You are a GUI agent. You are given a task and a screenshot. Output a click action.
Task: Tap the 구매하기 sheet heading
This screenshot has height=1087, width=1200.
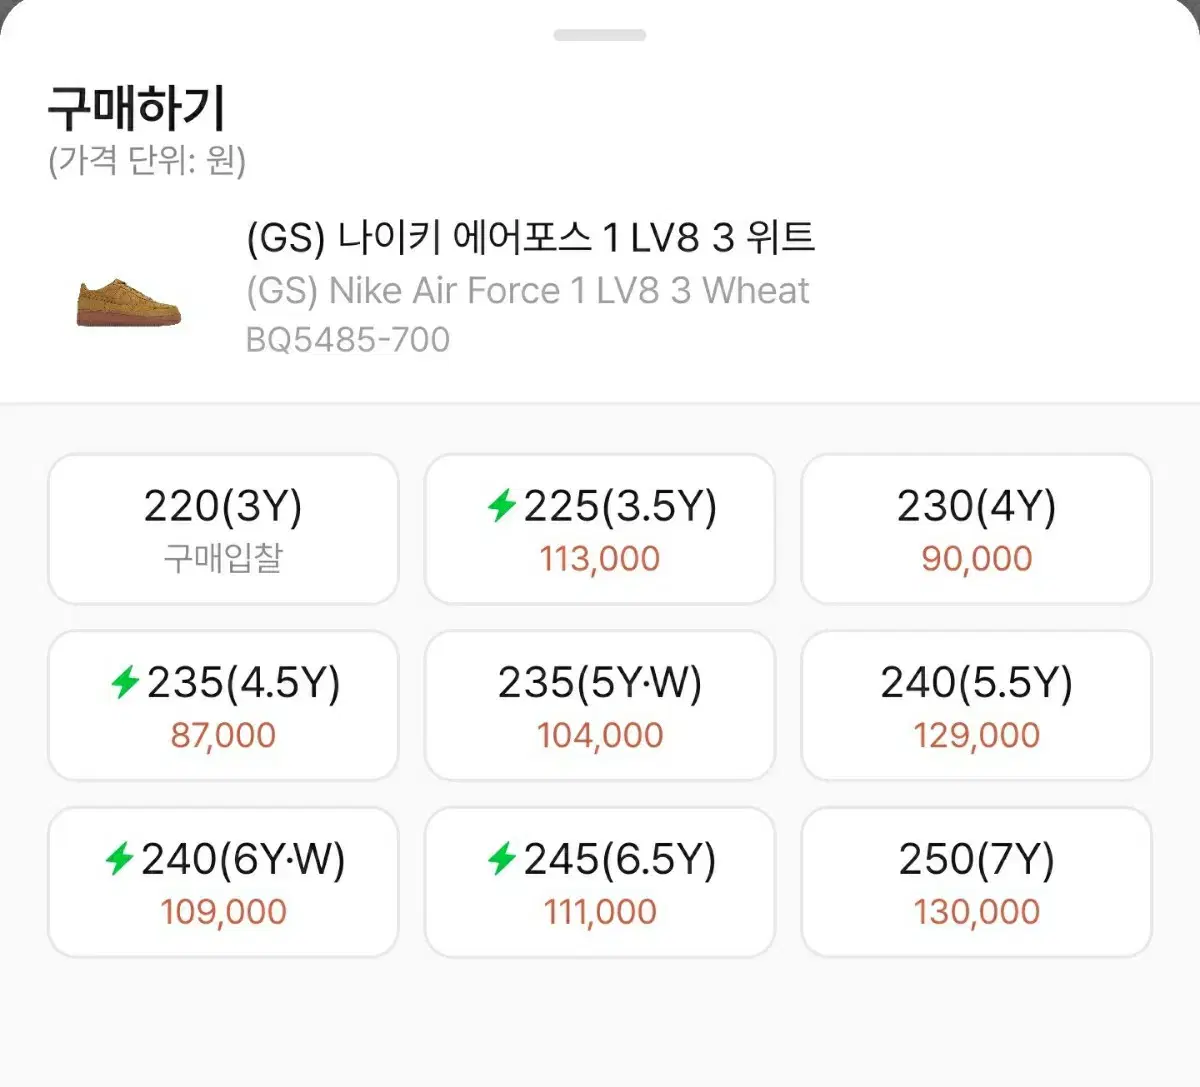(137, 108)
